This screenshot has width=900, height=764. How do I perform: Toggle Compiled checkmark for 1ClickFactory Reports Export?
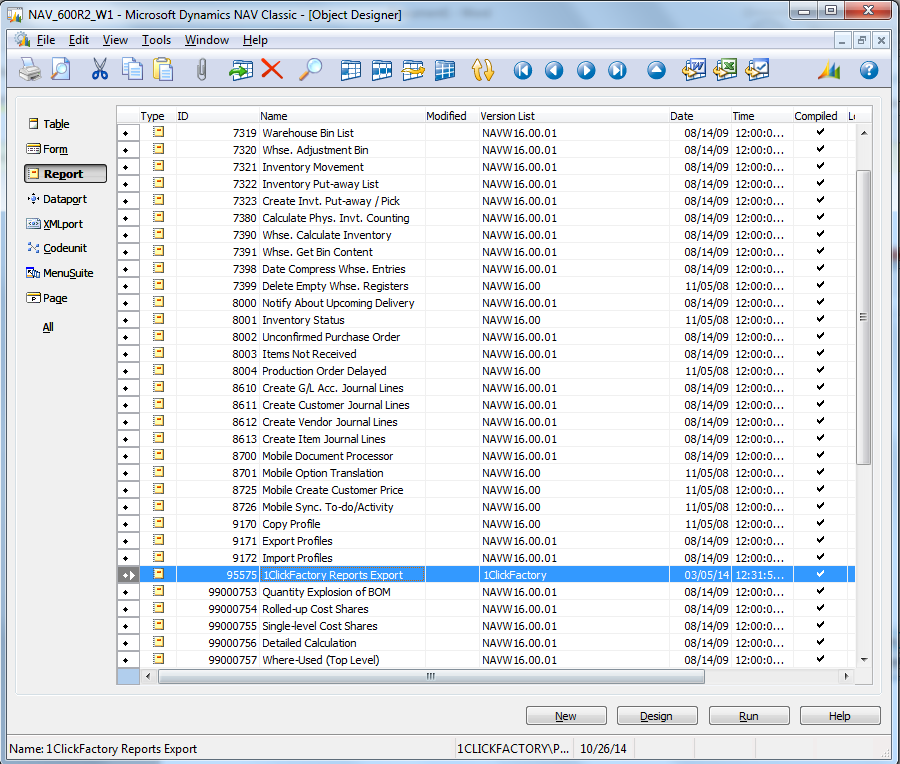tap(820, 575)
